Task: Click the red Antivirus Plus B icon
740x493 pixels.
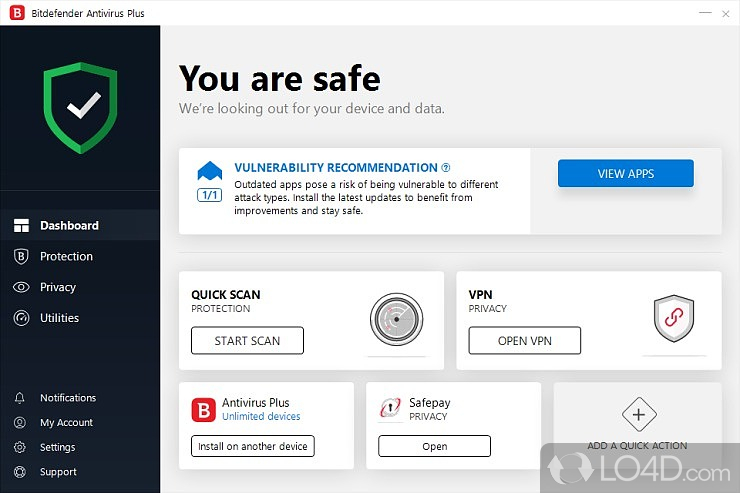Action: point(203,410)
